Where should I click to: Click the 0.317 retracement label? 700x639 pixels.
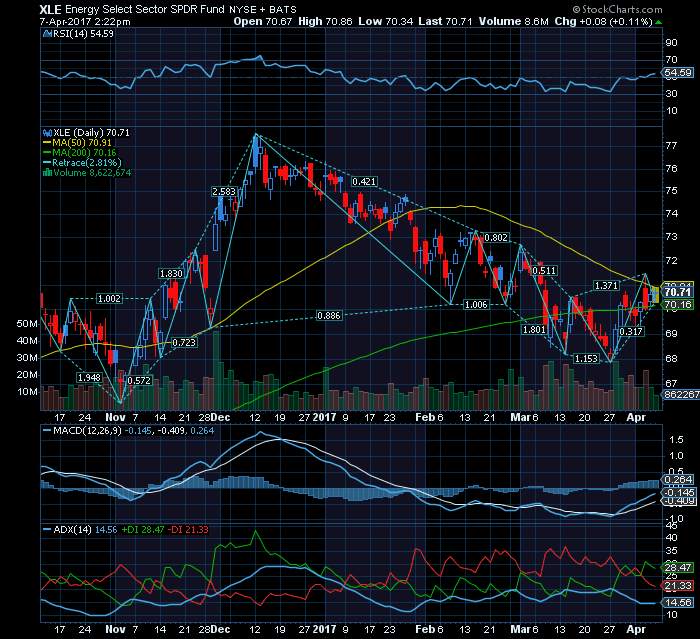pyautogui.click(x=631, y=332)
